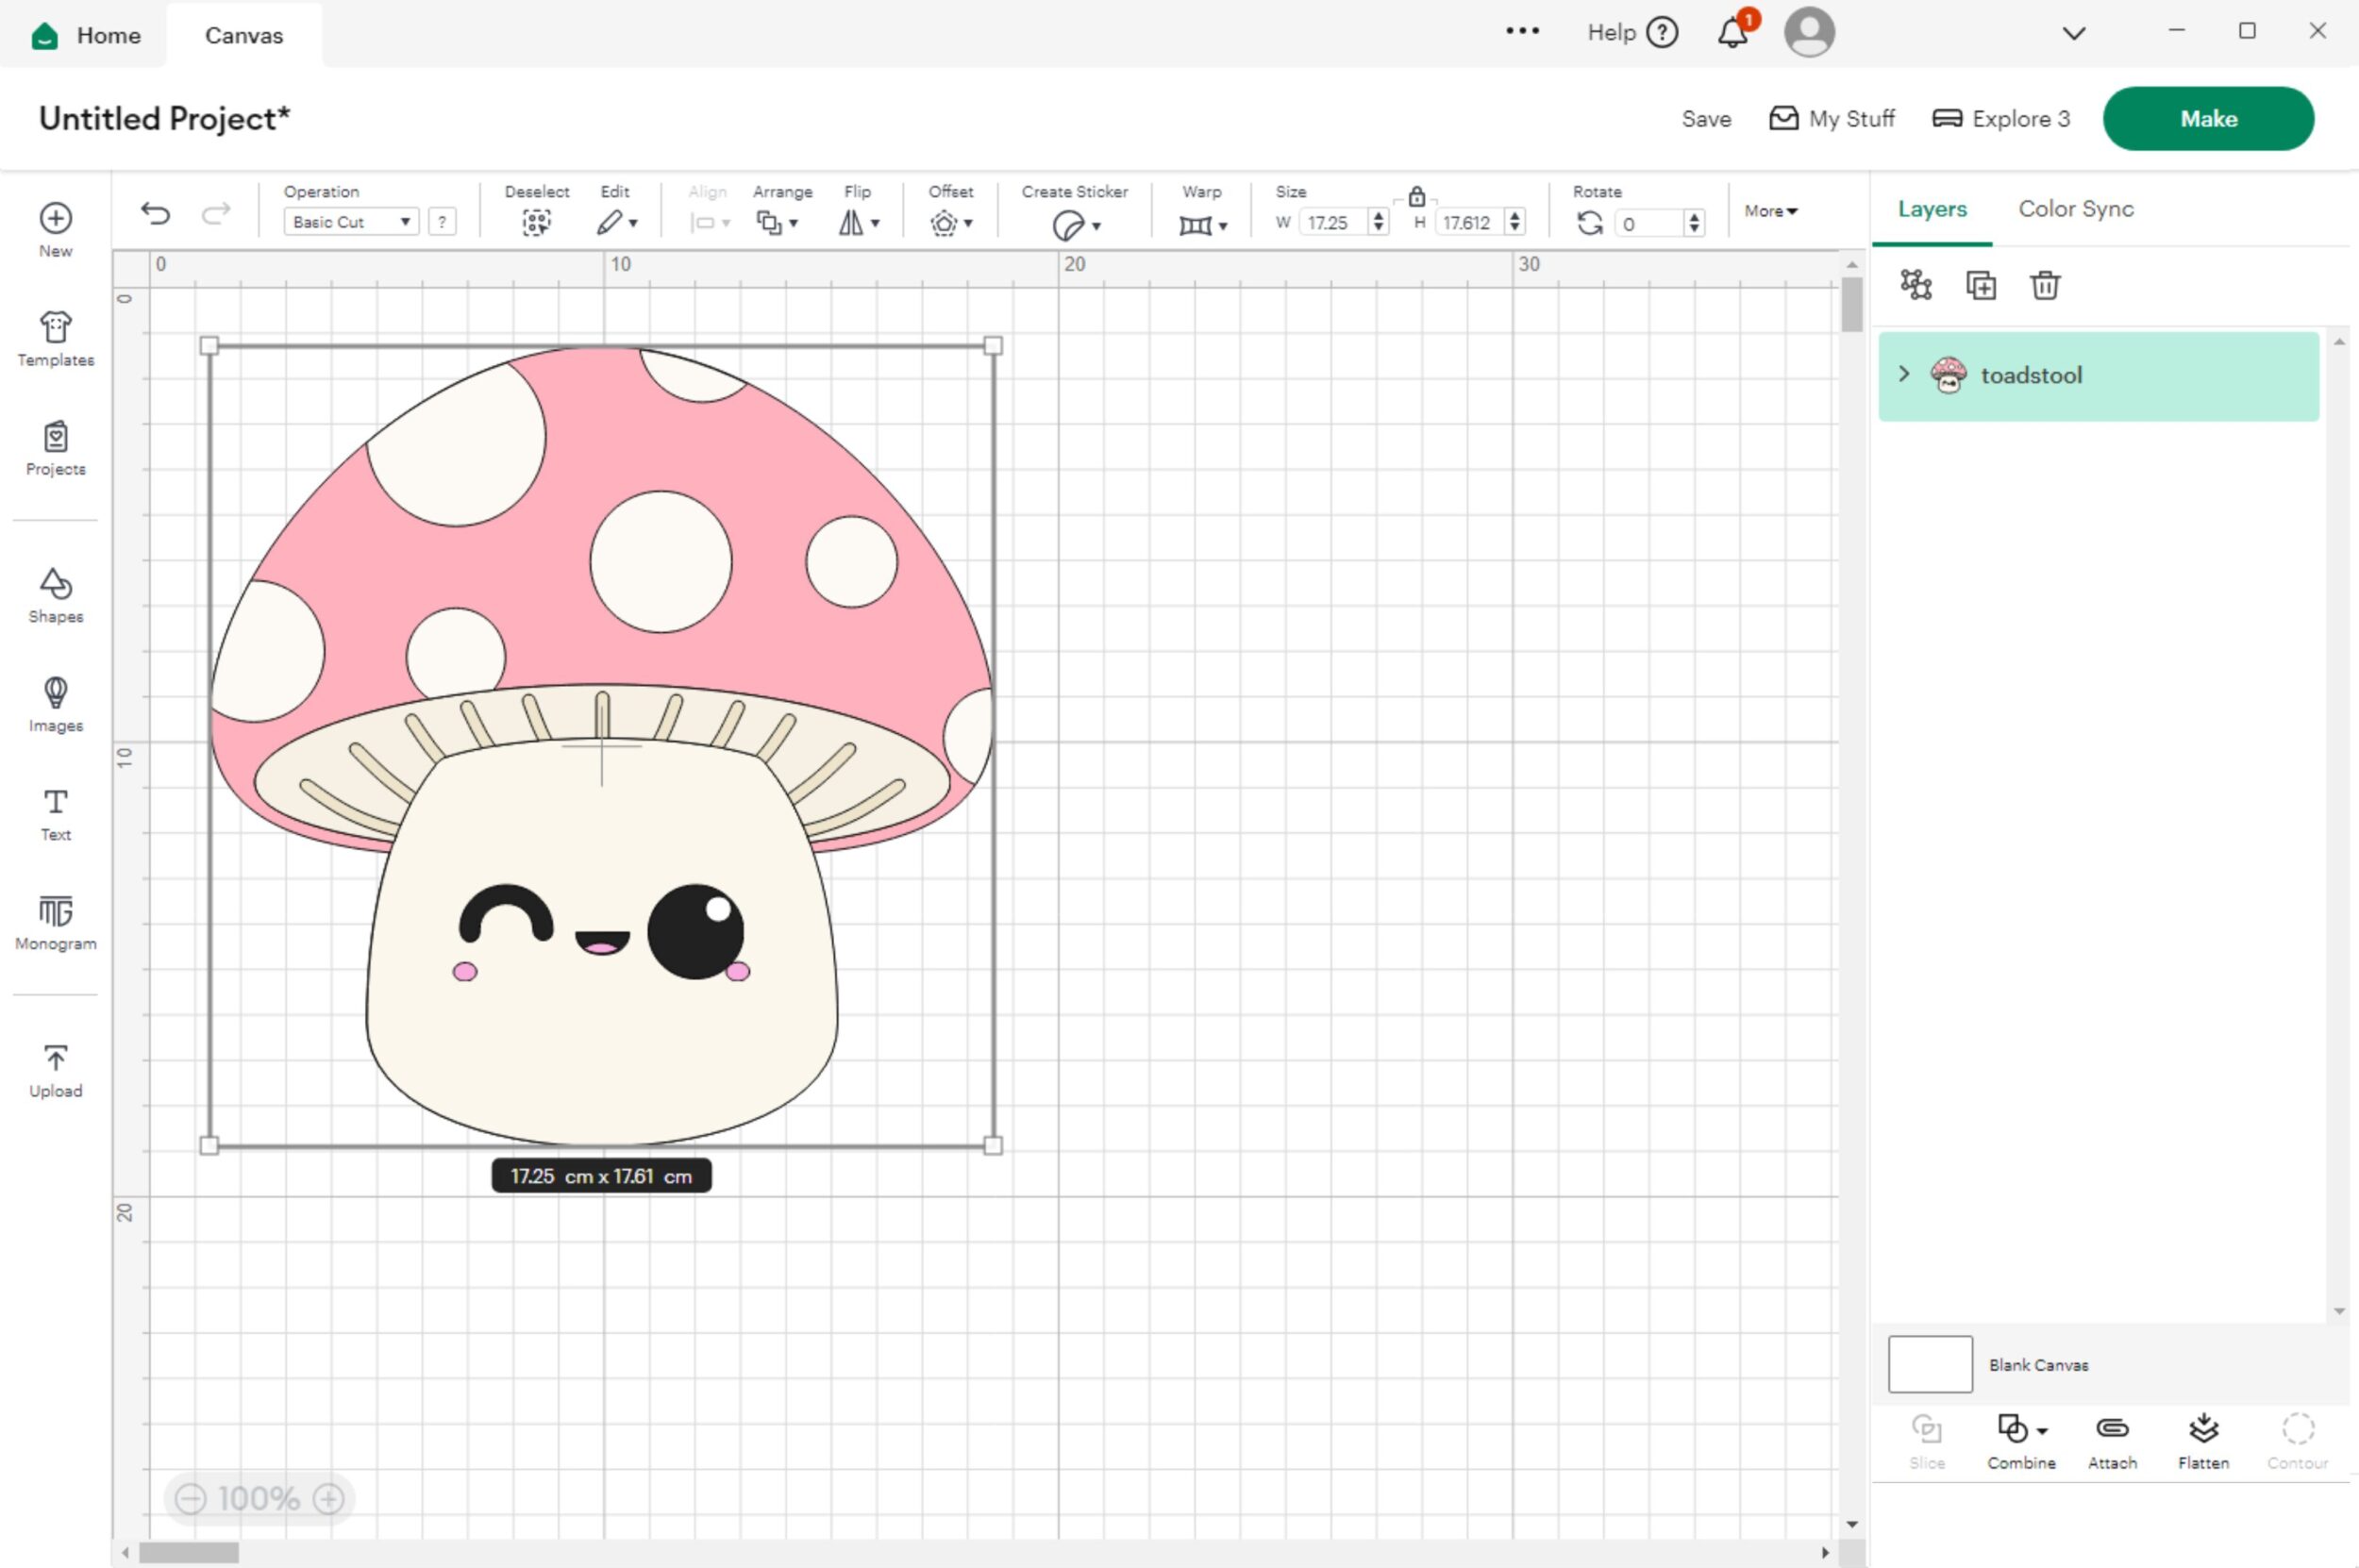Image resolution: width=2359 pixels, height=1568 pixels.
Task: Switch to the Color Sync tab
Action: (x=2075, y=209)
